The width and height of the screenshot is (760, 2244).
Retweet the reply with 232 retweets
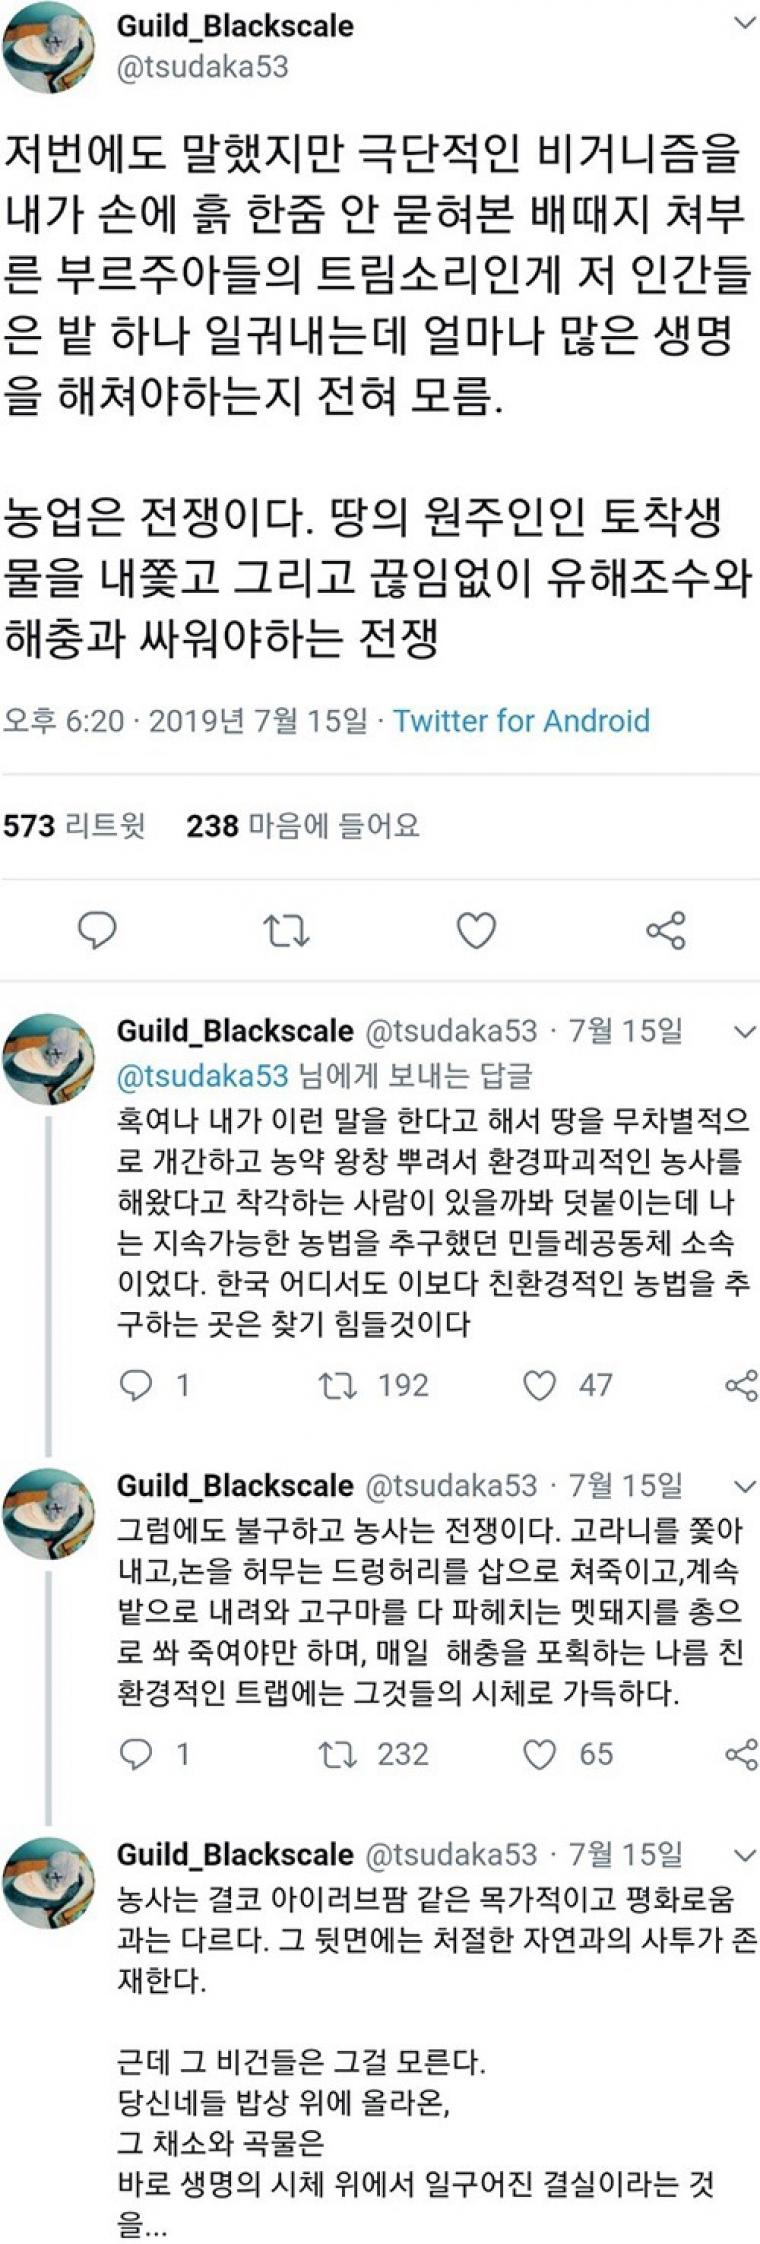[x=337, y=1754]
